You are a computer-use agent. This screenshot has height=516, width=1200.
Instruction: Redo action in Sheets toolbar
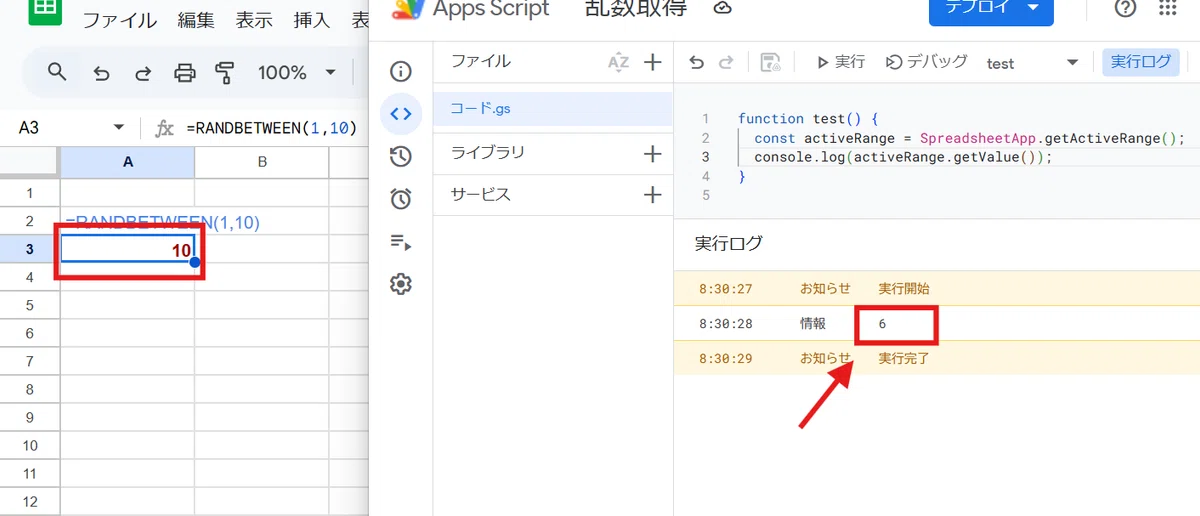pos(143,73)
